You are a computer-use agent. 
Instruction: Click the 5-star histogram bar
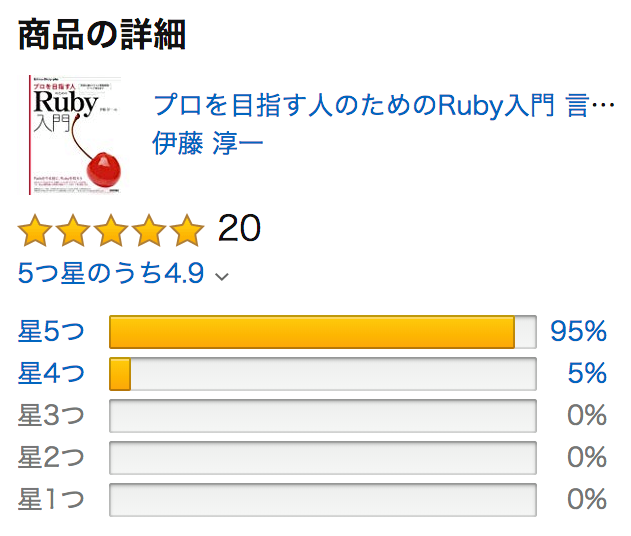[323, 332]
